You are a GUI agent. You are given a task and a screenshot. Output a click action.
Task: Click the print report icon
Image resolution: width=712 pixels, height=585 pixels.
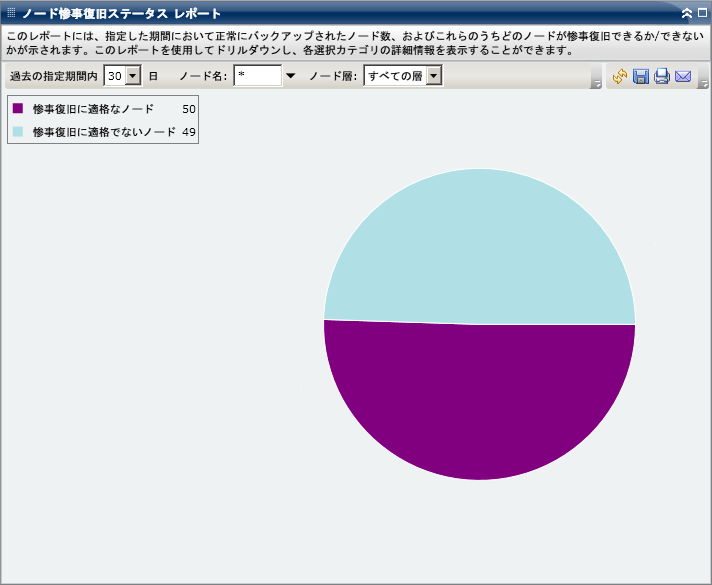(x=662, y=77)
